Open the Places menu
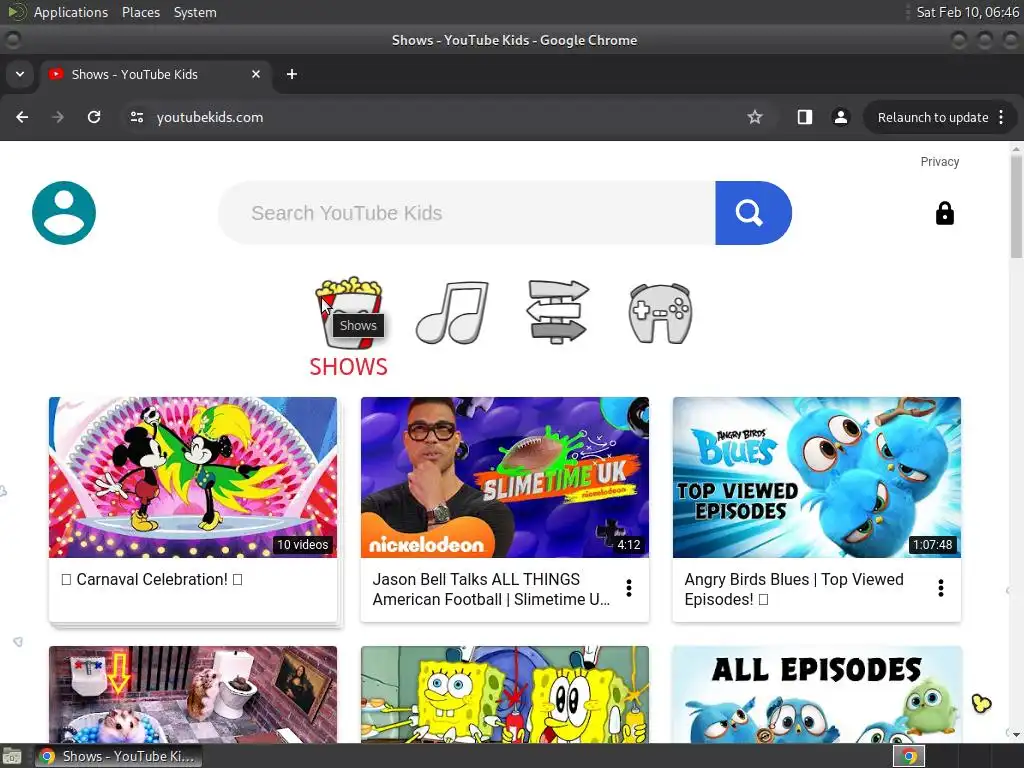This screenshot has height=768, width=1024. (x=141, y=12)
